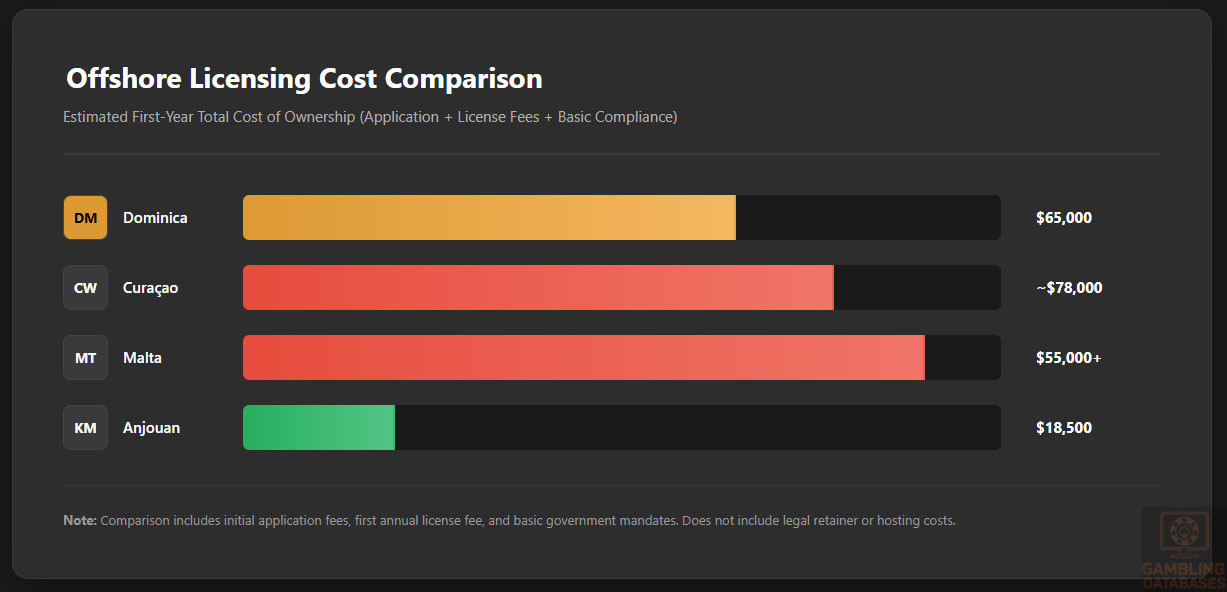This screenshot has width=1227, height=592.
Task: Click the $18,500 cost value
Action: coord(1064,428)
